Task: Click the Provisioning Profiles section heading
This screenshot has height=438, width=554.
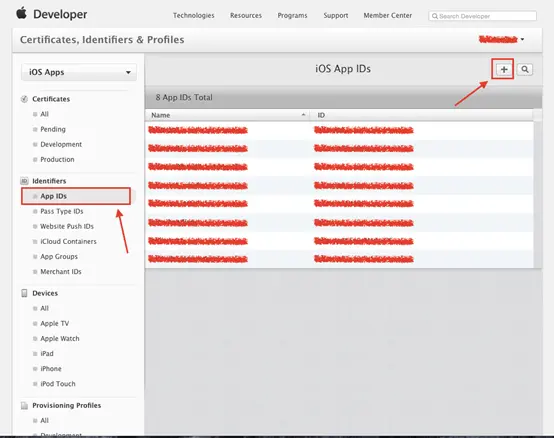Action: 66,406
